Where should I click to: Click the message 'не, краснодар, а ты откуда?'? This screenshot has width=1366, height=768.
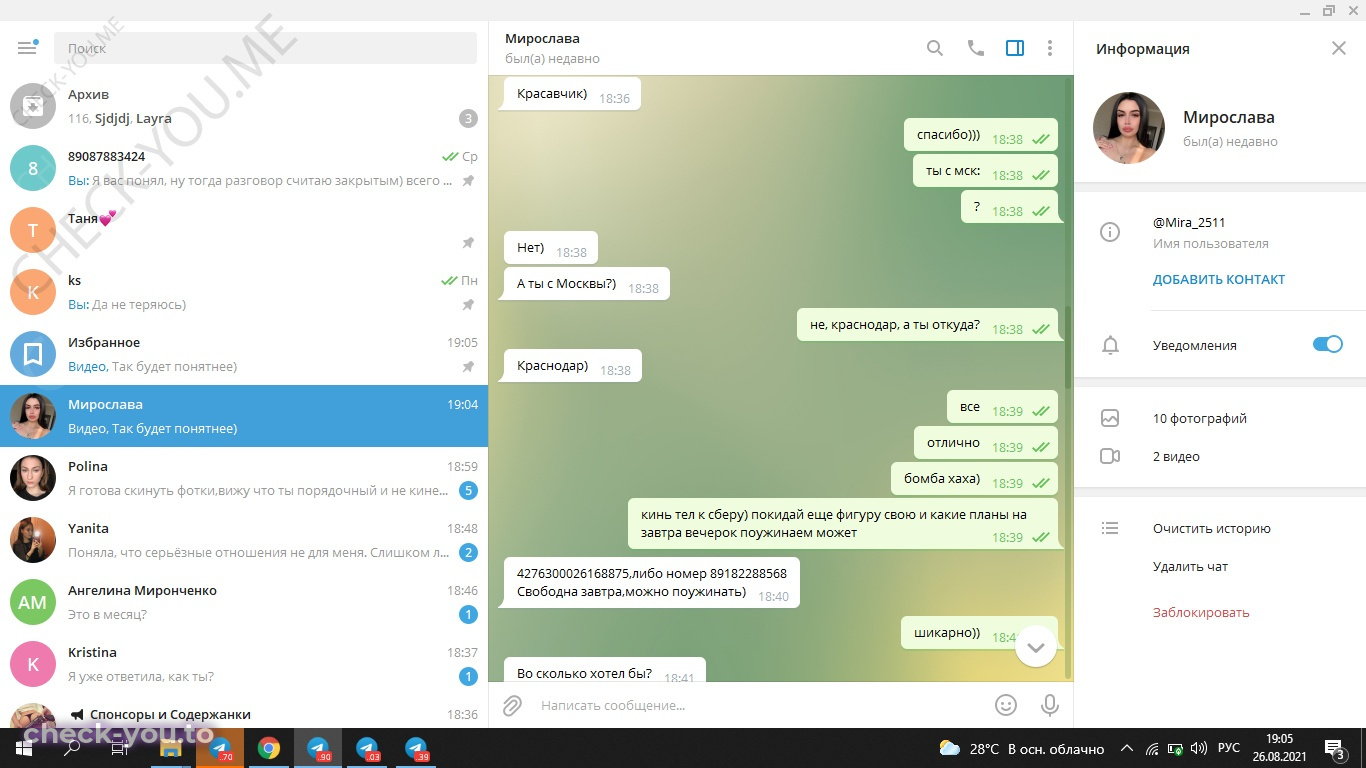click(x=927, y=325)
